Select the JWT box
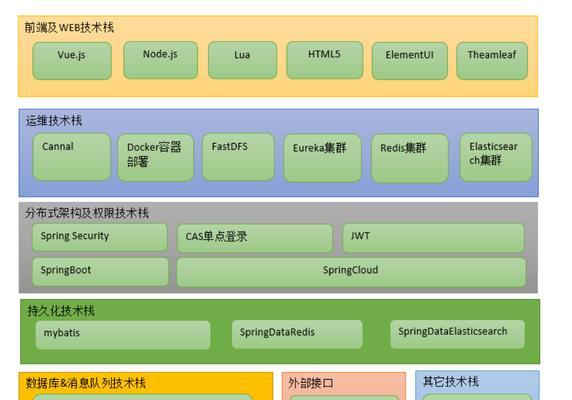This screenshot has width=572, height=400. (x=433, y=238)
